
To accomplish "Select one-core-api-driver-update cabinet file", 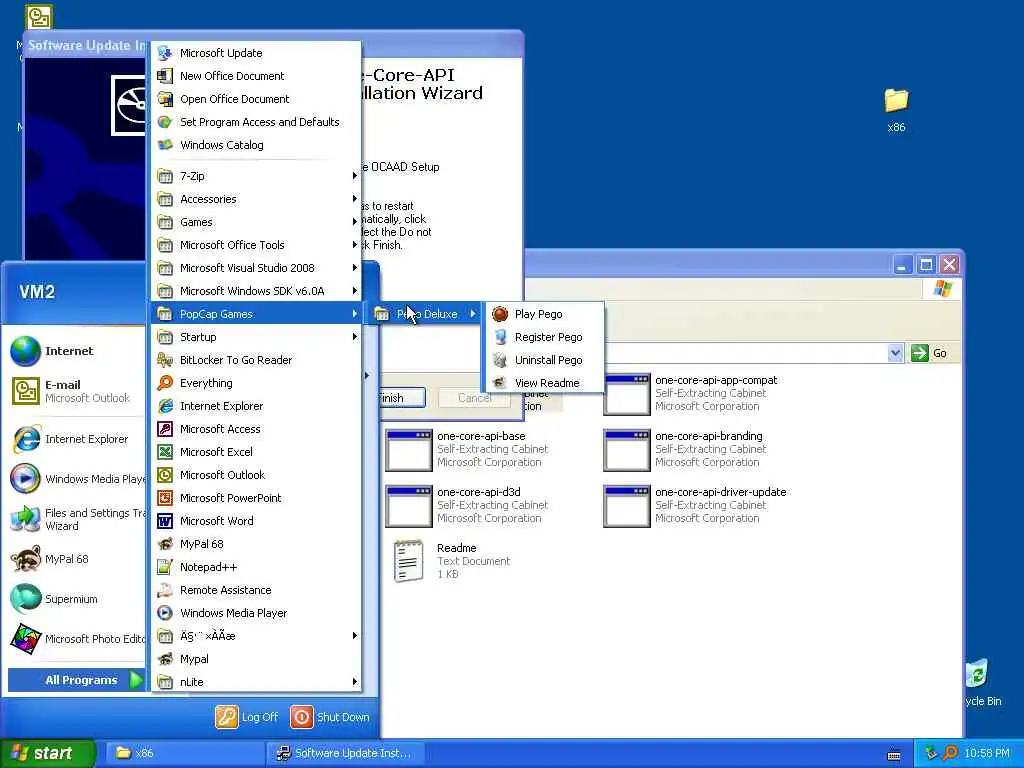I will (x=695, y=505).
